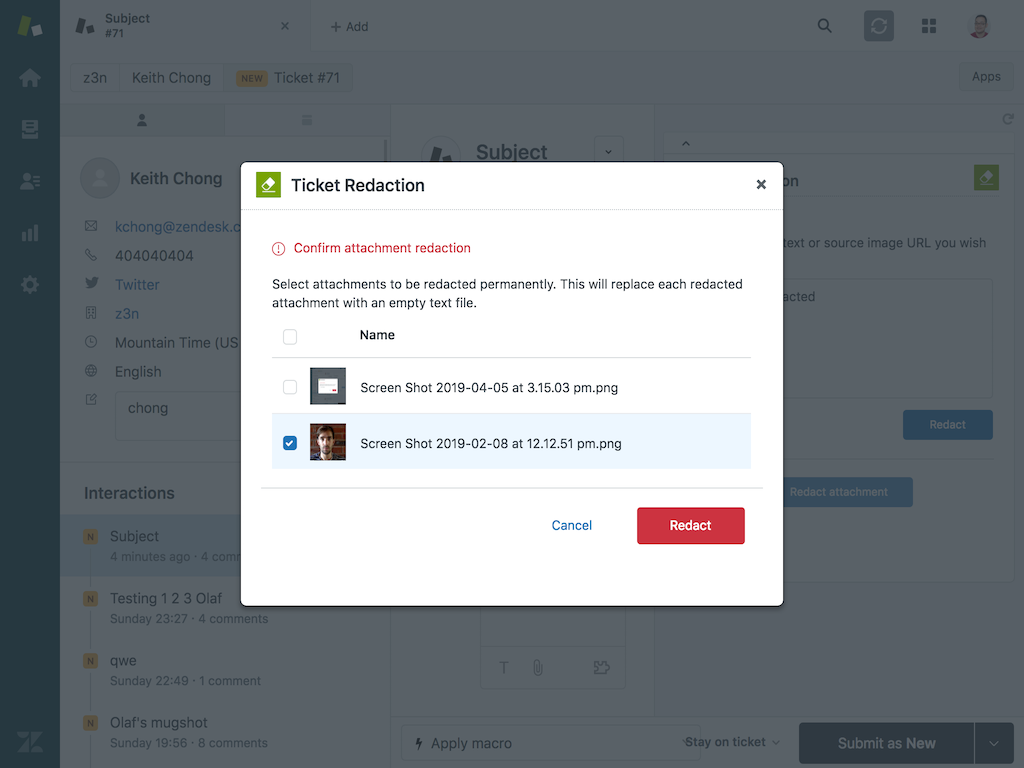This screenshot has width=1024, height=768.
Task: Add a new tab with + Add
Action: tap(350, 26)
